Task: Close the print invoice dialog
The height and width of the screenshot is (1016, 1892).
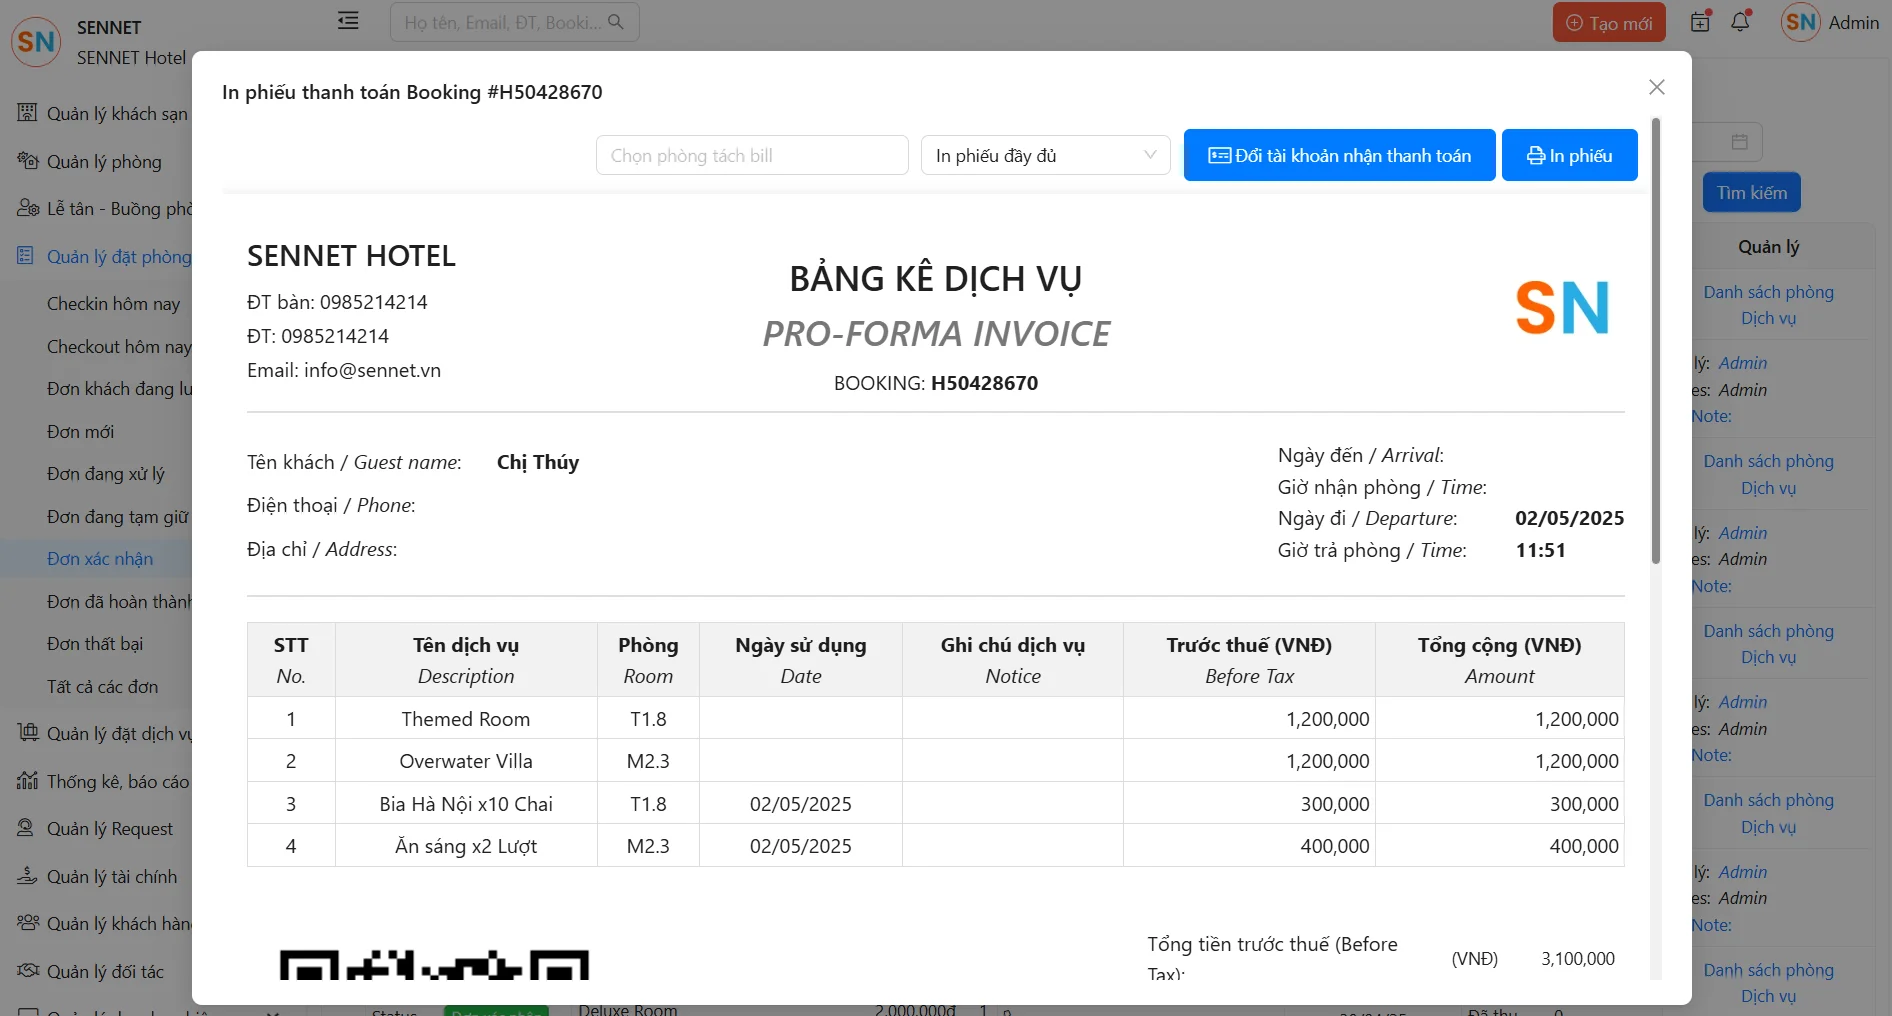Action: pyautogui.click(x=1656, y=88)
